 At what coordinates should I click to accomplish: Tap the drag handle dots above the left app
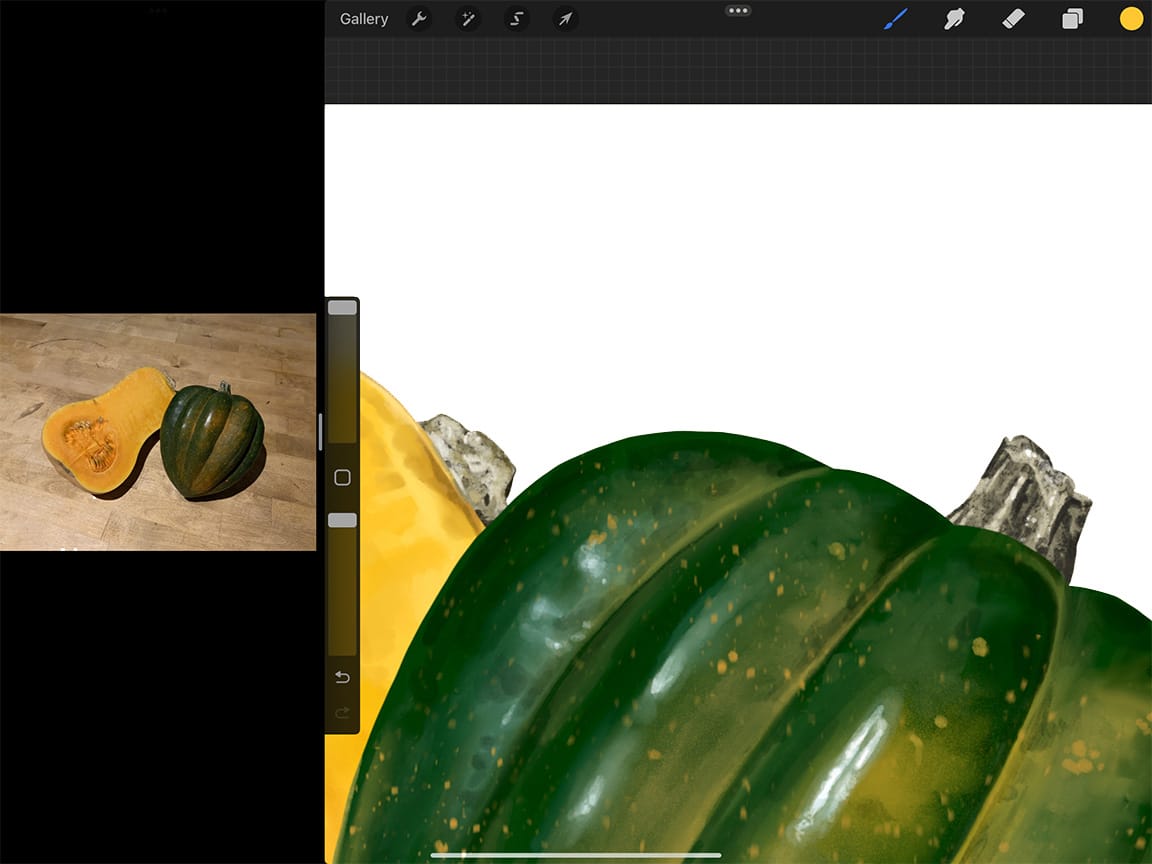[x=157, y=12]
